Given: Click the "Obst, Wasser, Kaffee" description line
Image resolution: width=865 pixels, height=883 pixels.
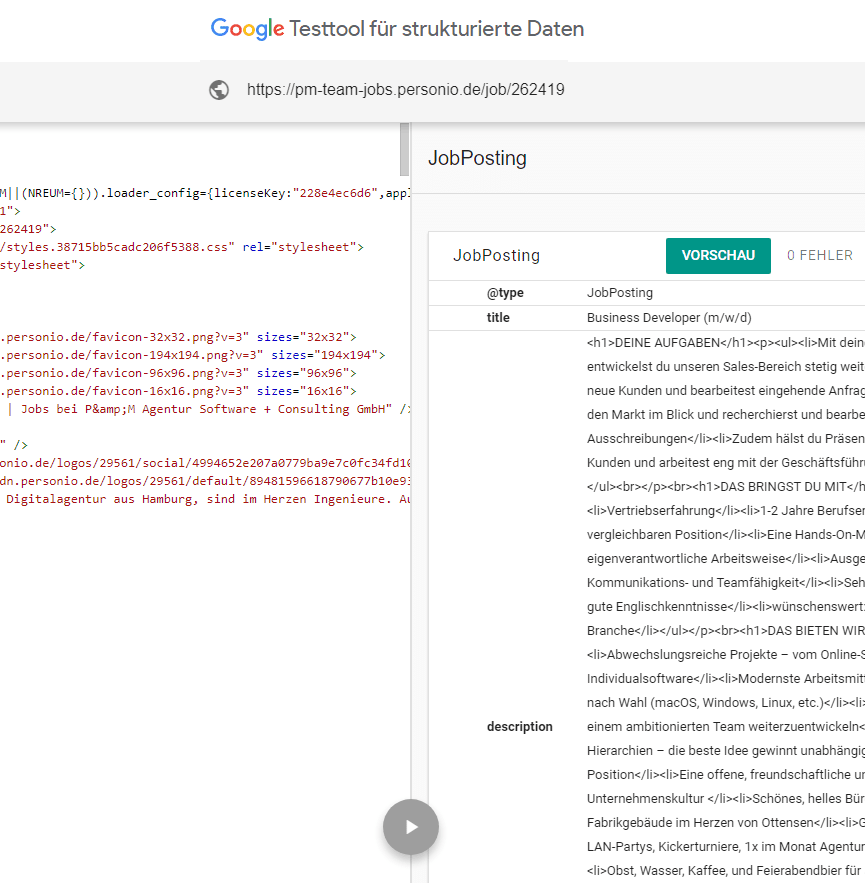Looking at the screenshot, I should (726, 871).
